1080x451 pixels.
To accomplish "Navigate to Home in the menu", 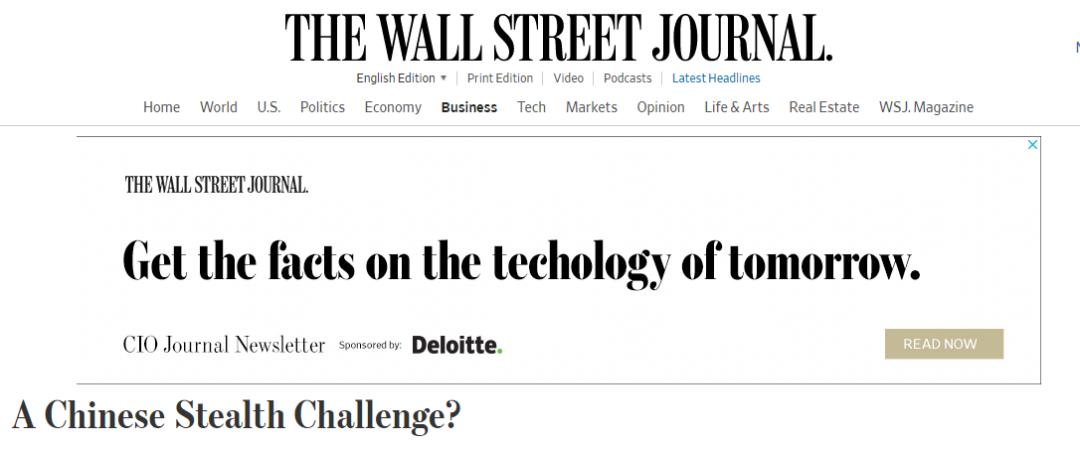I will point(161,107).
